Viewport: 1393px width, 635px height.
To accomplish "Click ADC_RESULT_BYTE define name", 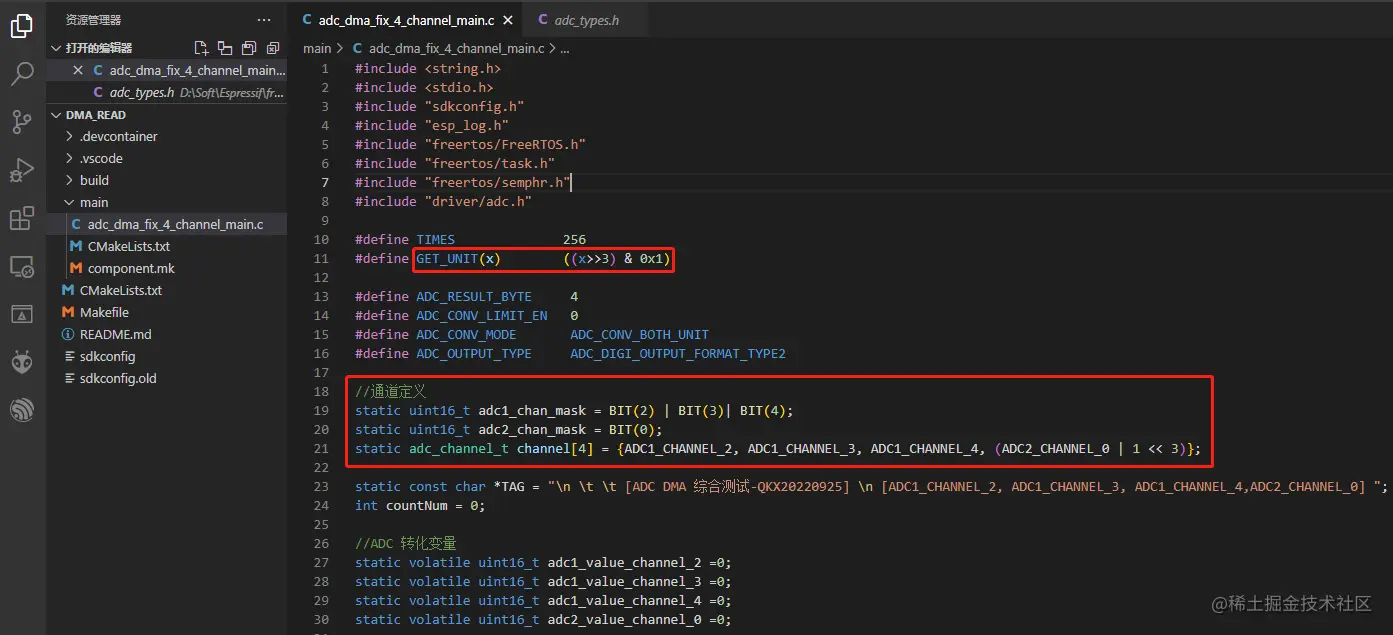I will click(x=474, y=296).
